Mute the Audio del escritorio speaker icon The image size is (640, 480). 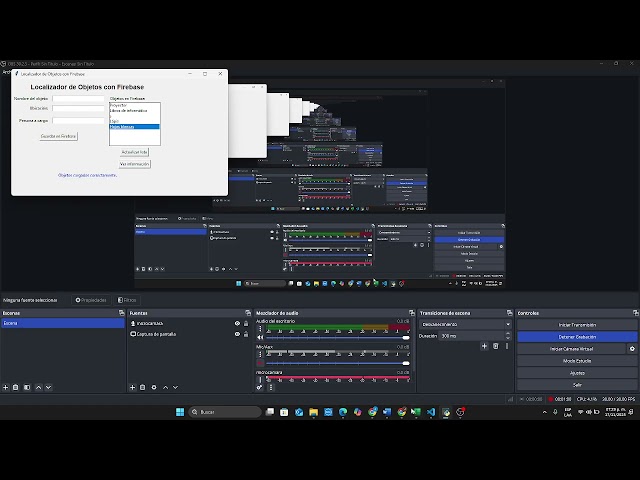(x=260, y=338)
